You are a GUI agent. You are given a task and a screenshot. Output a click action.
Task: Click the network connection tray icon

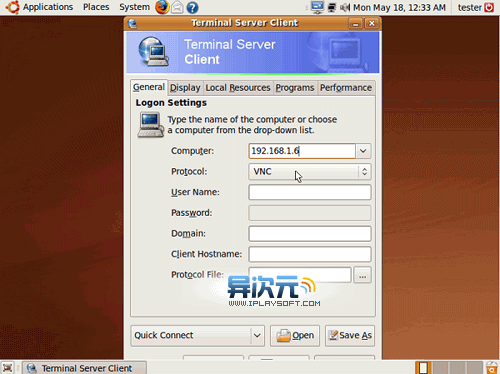click(332, 7)
